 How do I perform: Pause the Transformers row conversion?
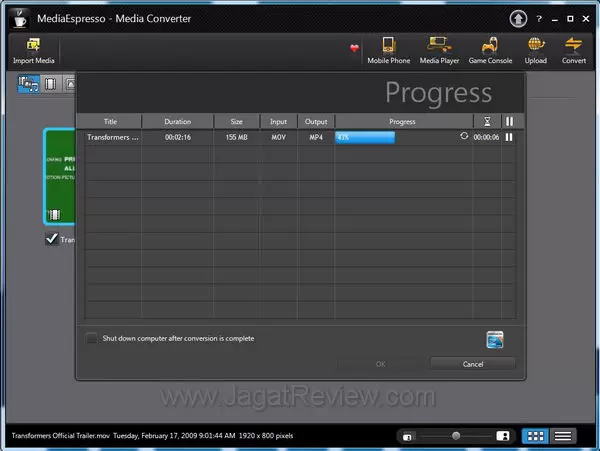509,137
